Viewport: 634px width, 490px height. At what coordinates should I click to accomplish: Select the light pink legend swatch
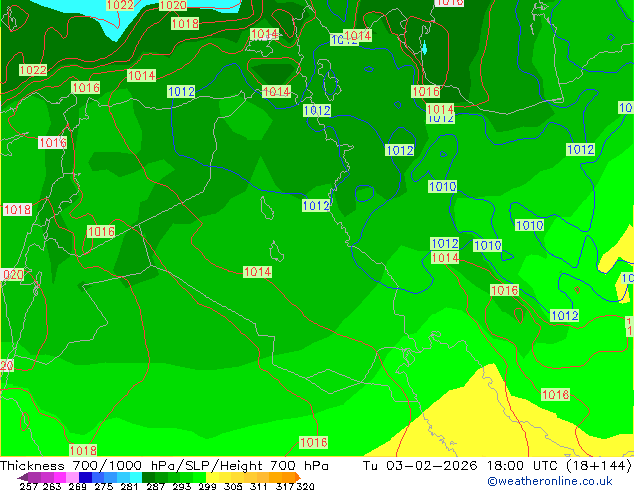(72, 477)
